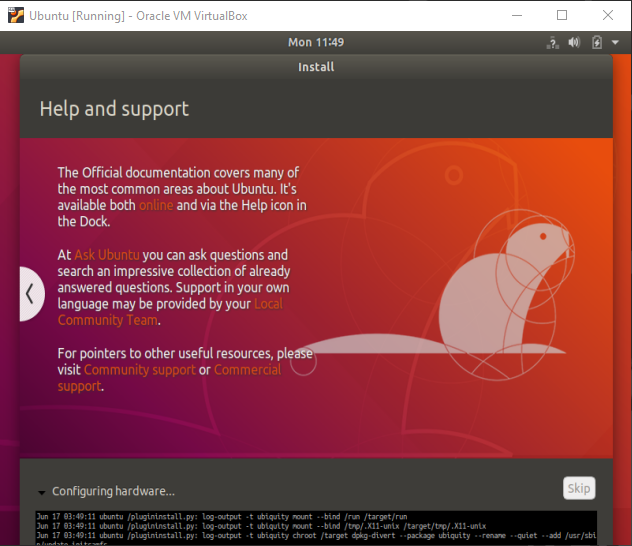Click the 'Configuring hardware...' status text
Screen dimensions: 632x546
(113, 491)
